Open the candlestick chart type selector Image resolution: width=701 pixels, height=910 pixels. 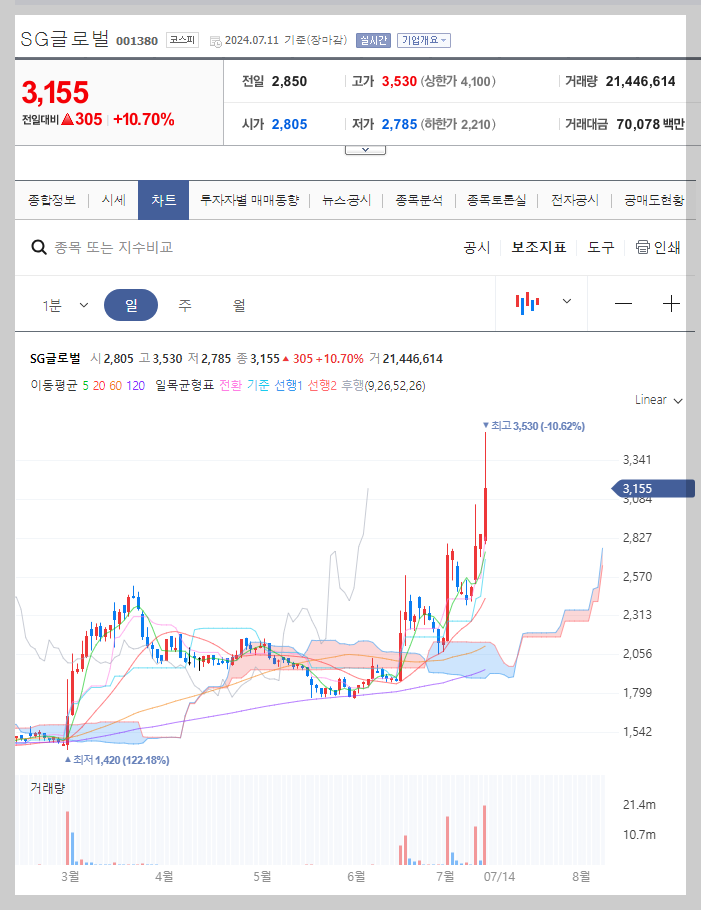click(527, 303)
